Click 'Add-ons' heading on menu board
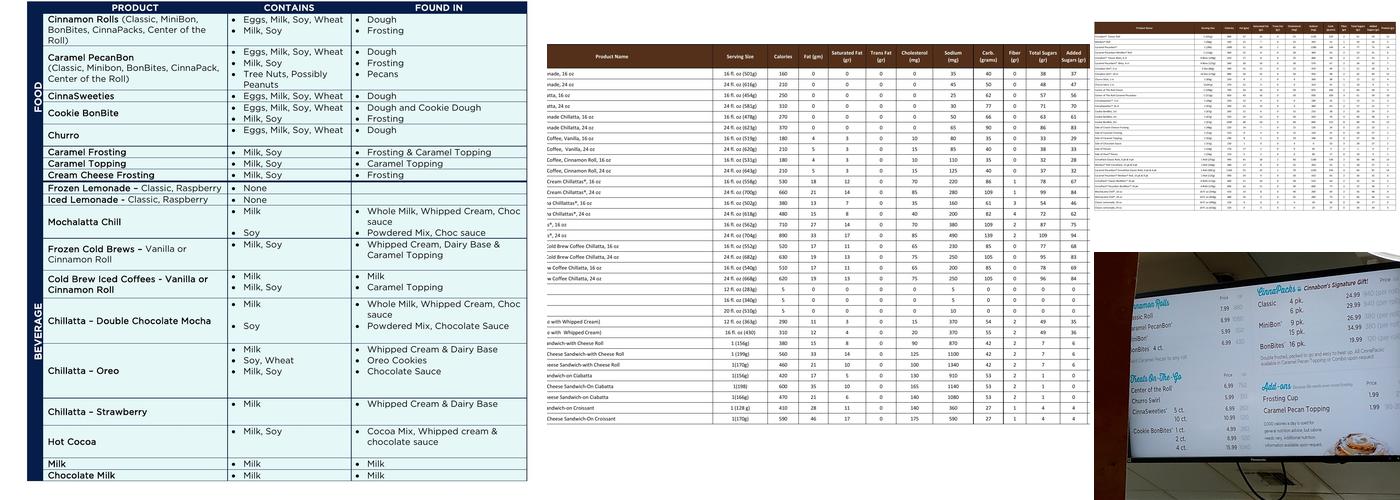The width and height of the screenshot is (1400, 500). [1276, 385]
